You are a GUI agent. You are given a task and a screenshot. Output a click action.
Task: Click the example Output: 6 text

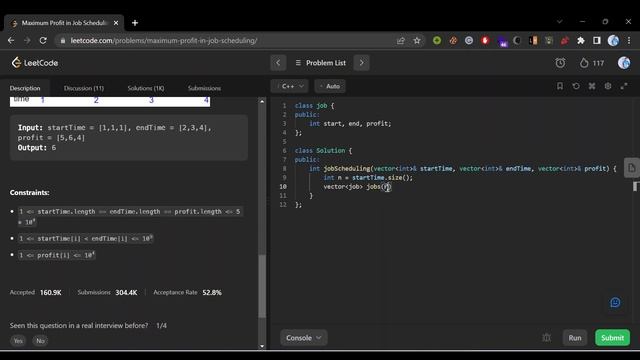click(x=37, y=148)
